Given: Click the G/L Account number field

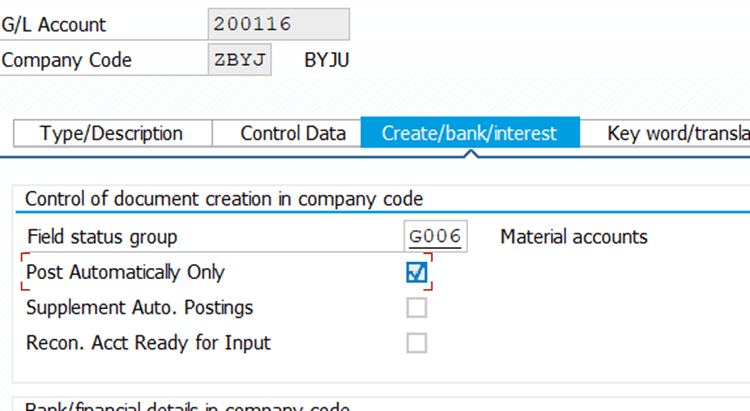Looking at the screenshot, I should click(x=278, y=24).
